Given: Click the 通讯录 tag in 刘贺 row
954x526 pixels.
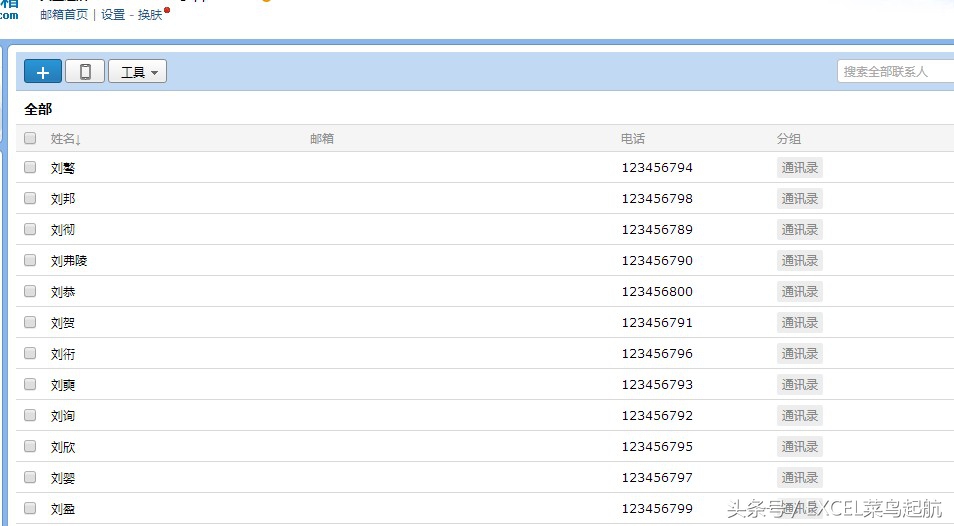Looking at the screenshot, I should (799, 323).
